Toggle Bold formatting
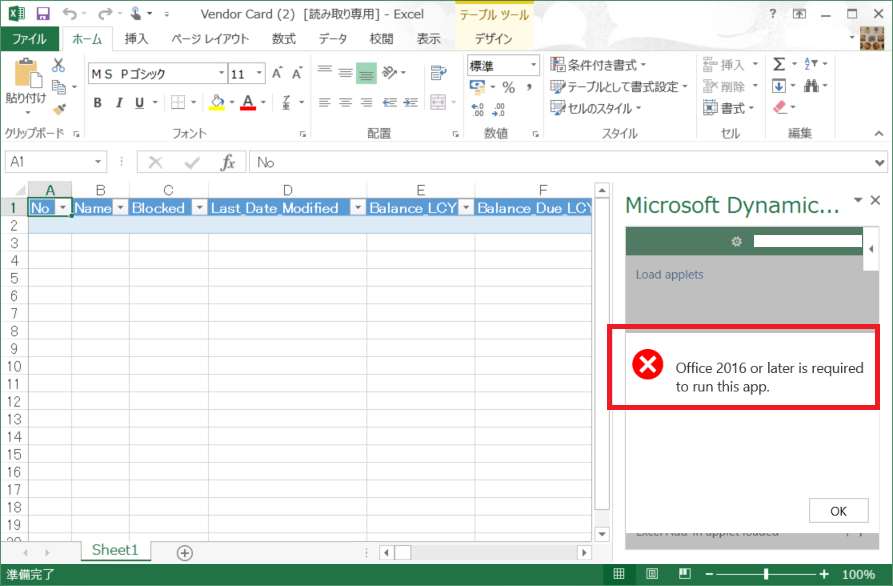The image size is (893, 586). [x=98, y=103]
